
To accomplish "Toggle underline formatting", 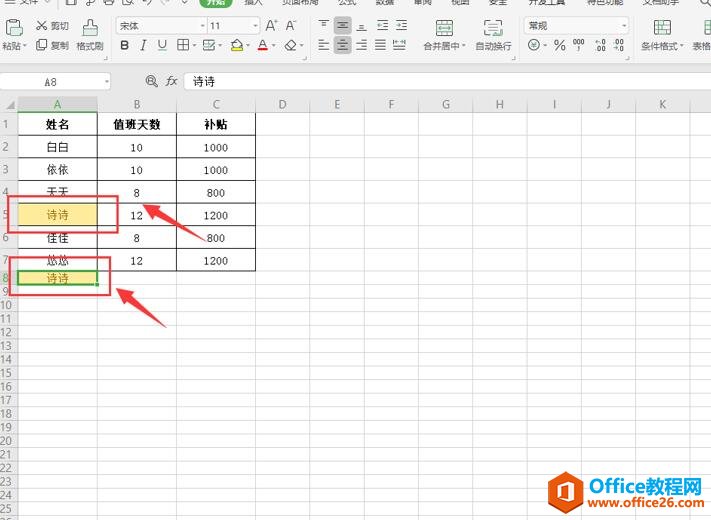I will (x=162, y=45).
